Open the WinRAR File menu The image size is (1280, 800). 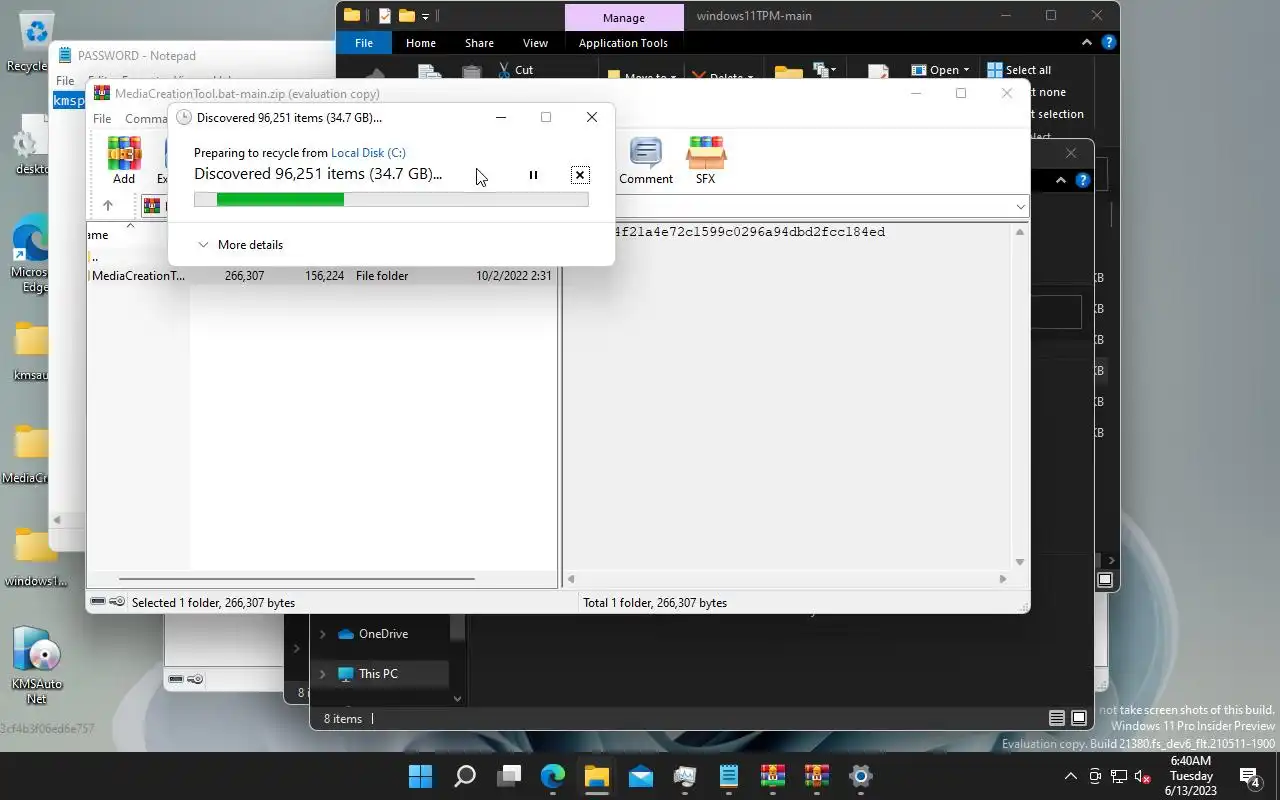(x=102, y=119)
